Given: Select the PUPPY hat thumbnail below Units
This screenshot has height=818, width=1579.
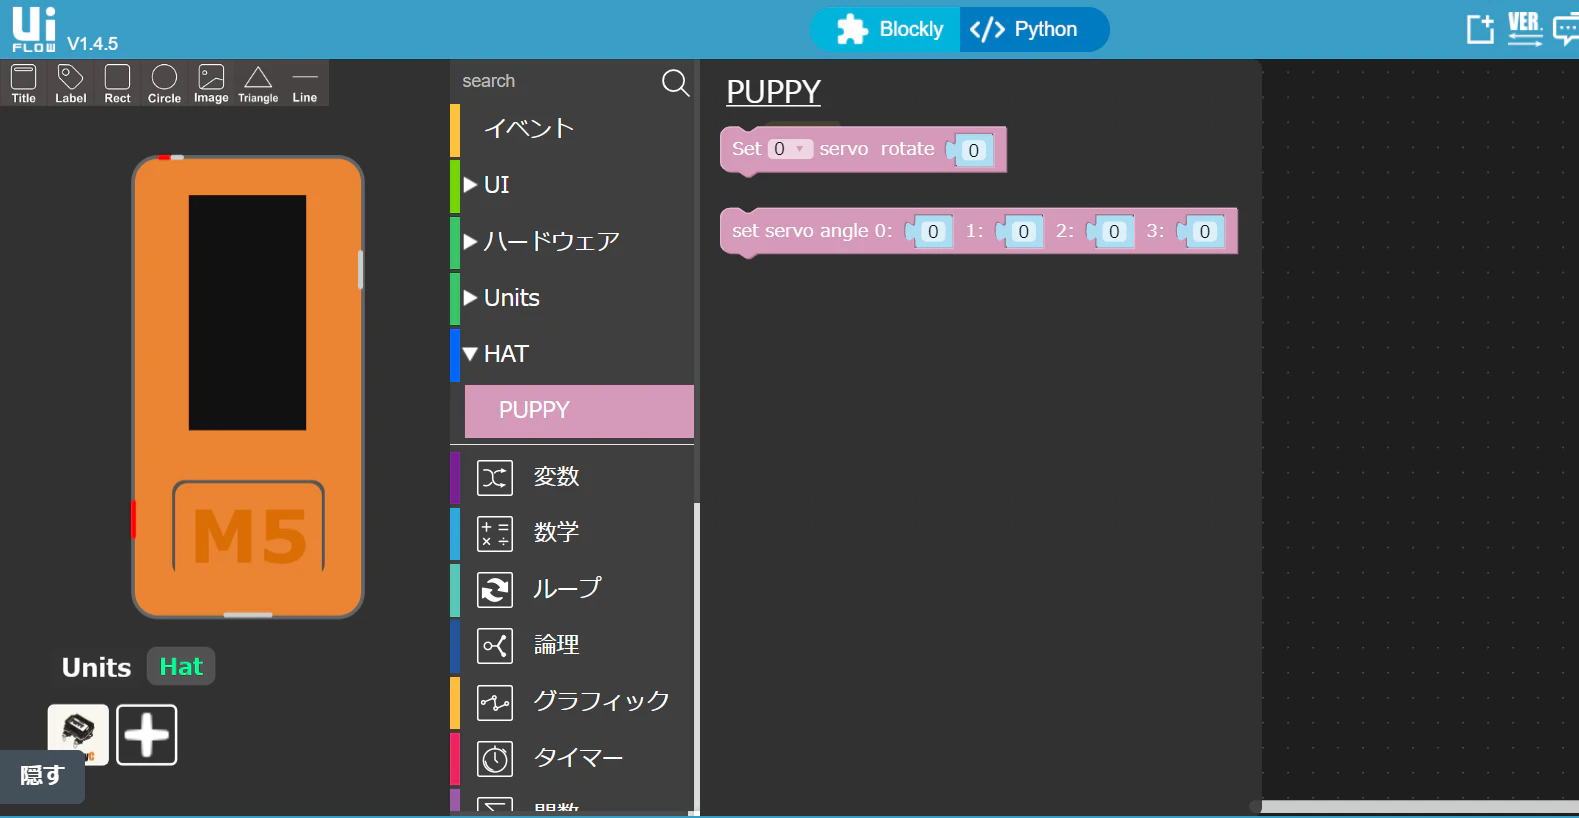Looking at the screenshot, I should tap(78, 735).
